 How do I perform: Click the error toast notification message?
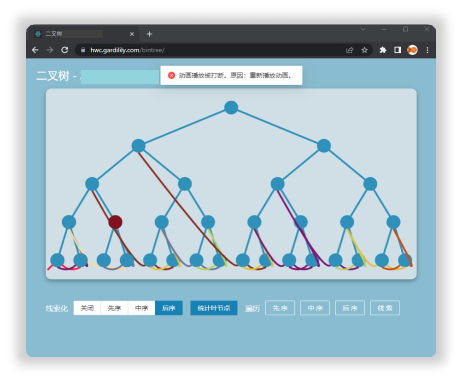click(231, 75)
